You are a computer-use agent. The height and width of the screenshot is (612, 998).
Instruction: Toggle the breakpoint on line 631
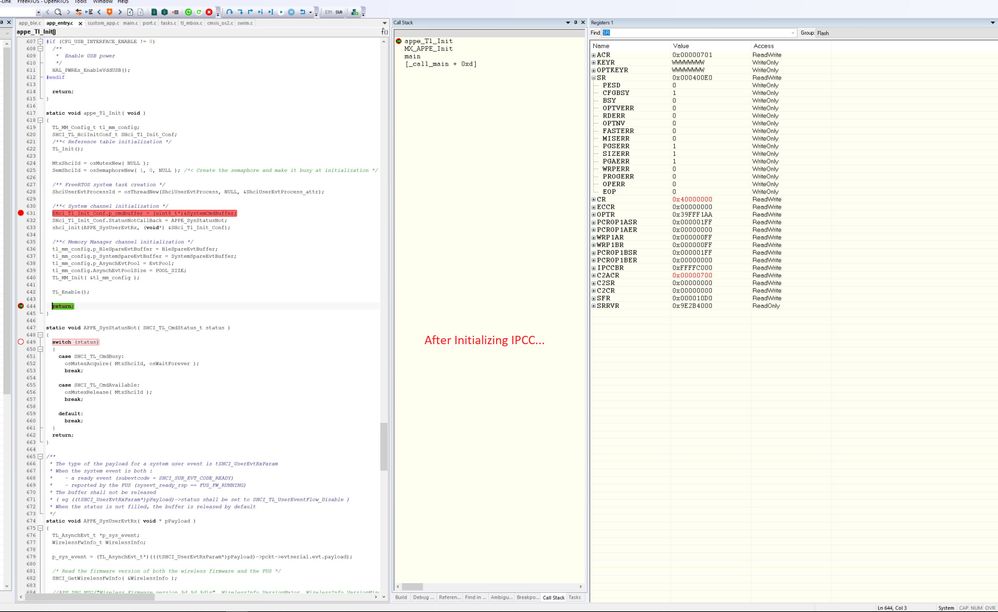(20, 214)
